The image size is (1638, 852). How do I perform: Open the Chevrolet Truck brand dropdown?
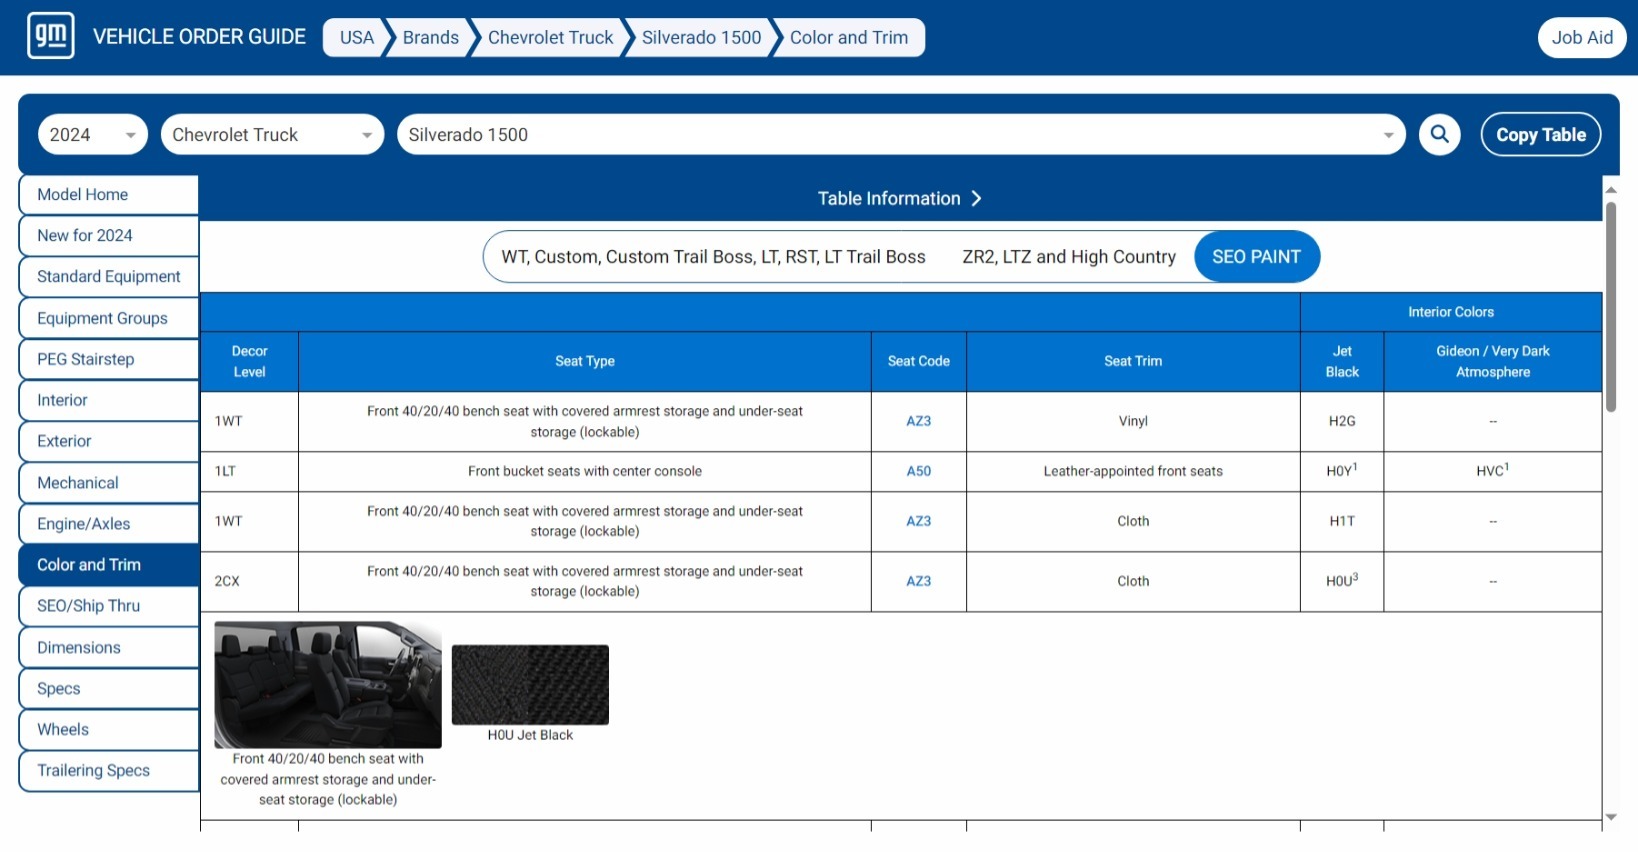pos(272,134)
